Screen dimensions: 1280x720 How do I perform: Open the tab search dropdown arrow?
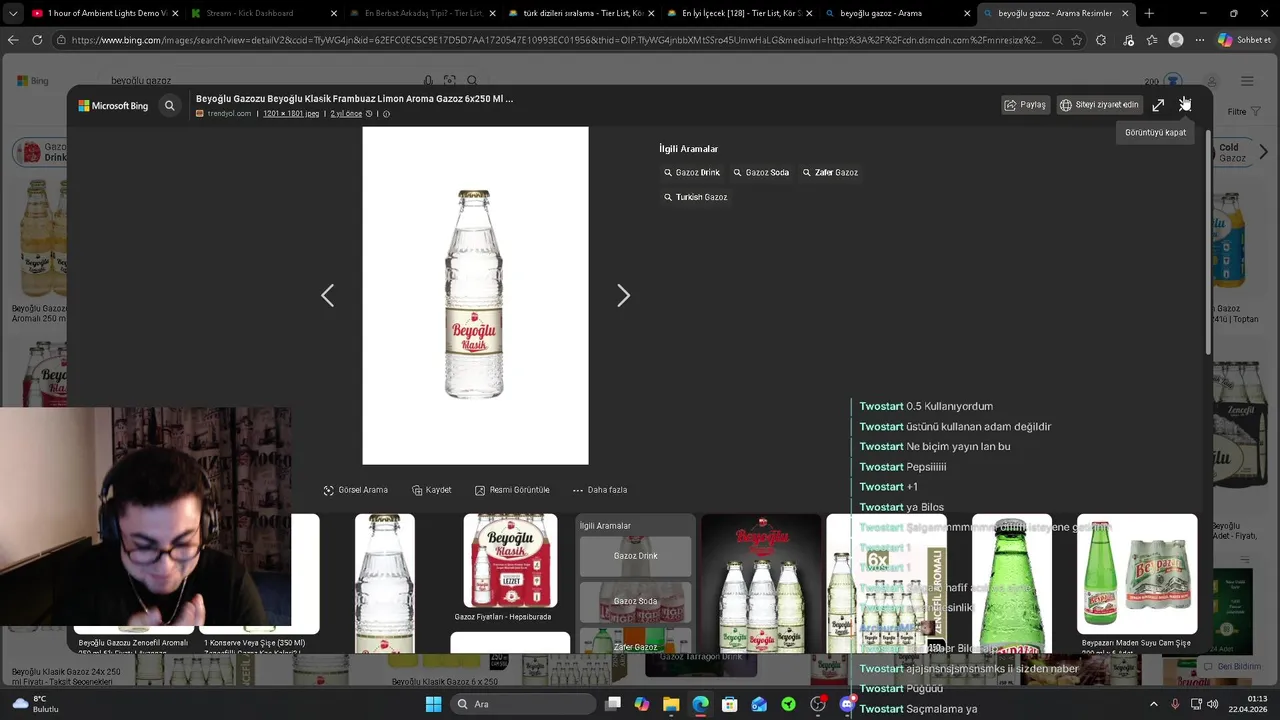coord(12,13)
